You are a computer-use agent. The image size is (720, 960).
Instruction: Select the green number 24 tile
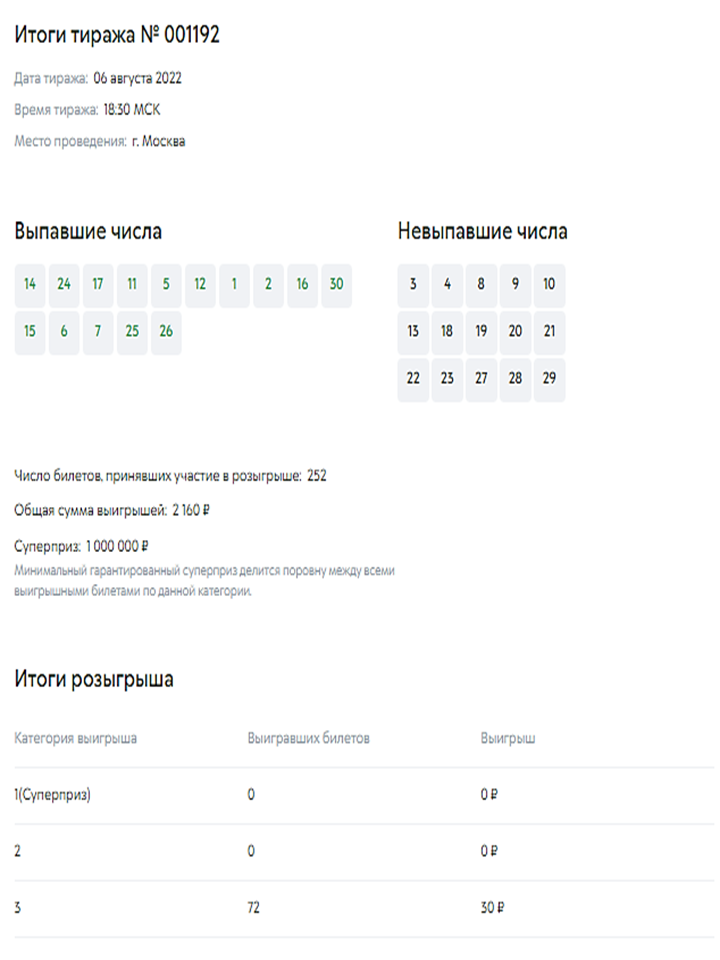[64, 285]
